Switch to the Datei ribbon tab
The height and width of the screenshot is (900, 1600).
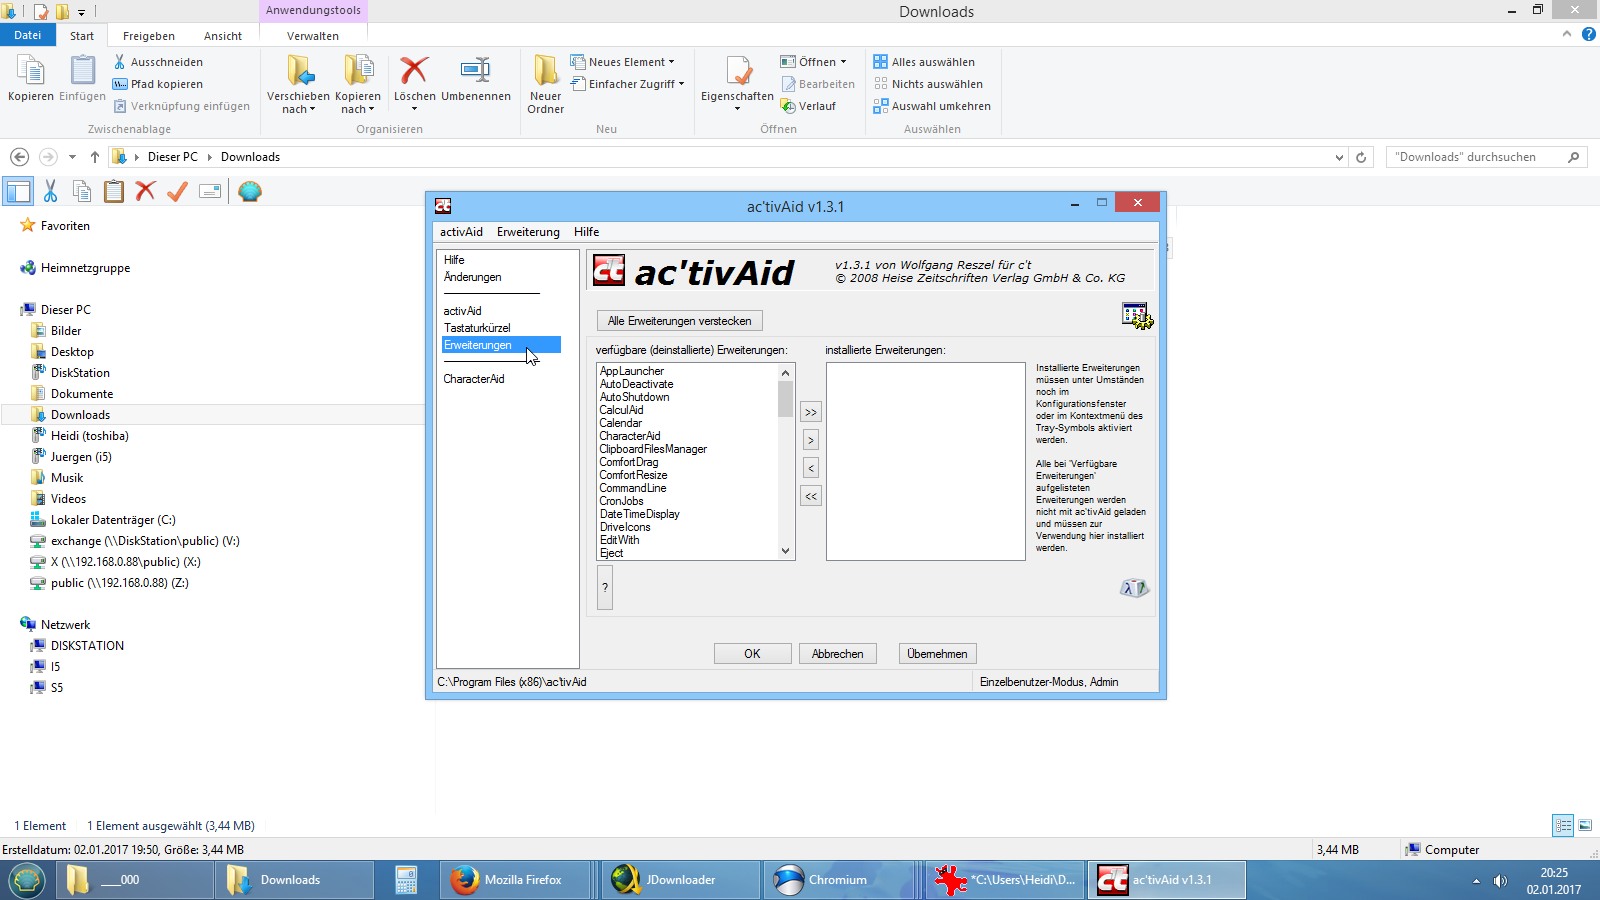pos(28,35)
